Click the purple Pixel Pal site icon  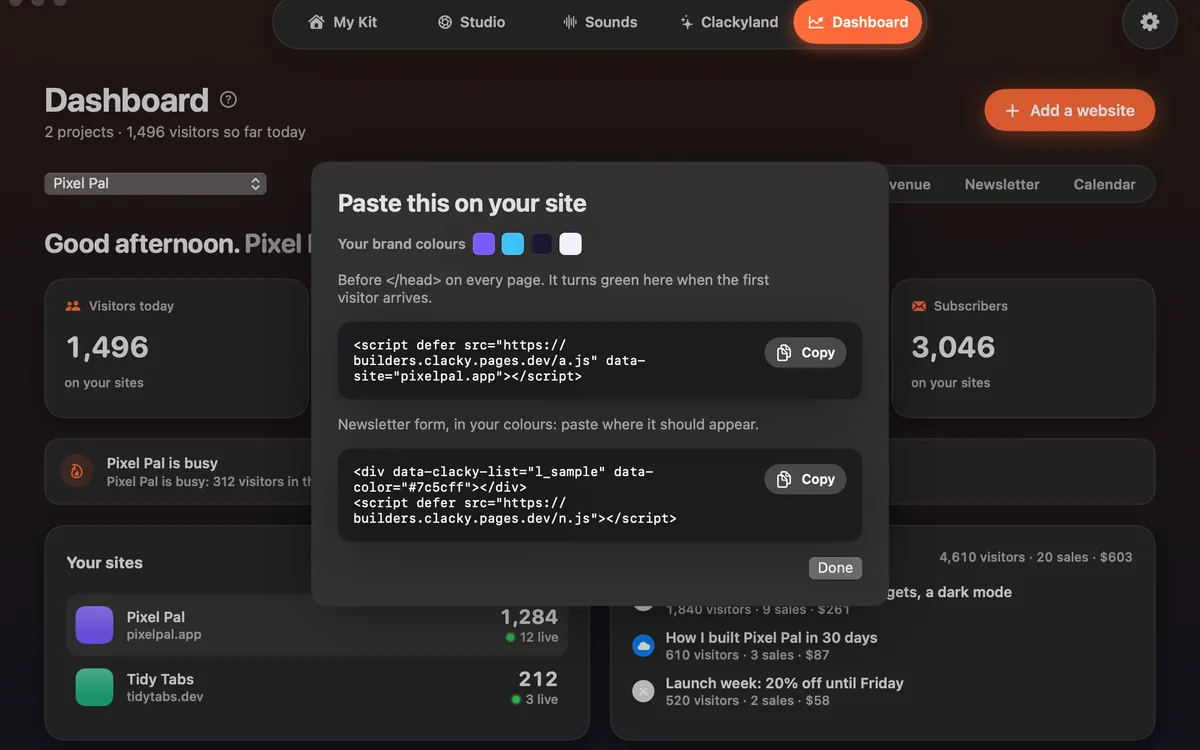[x=95, y=625]
